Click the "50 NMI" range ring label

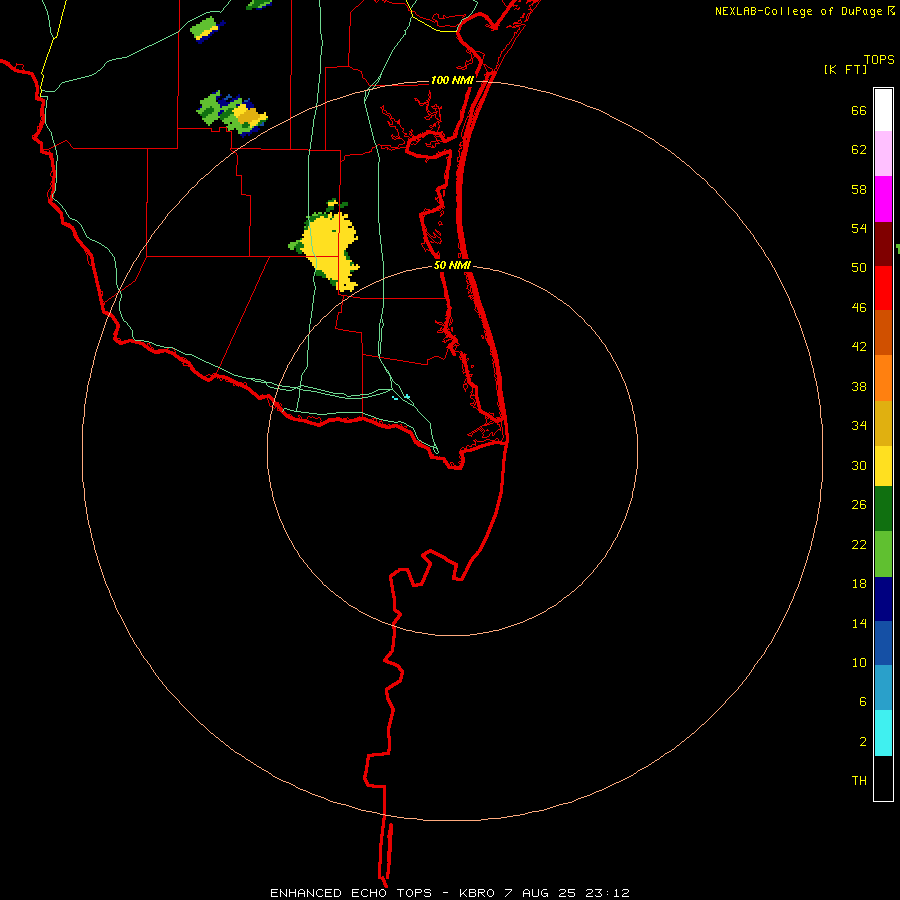(x=452, y=265)
